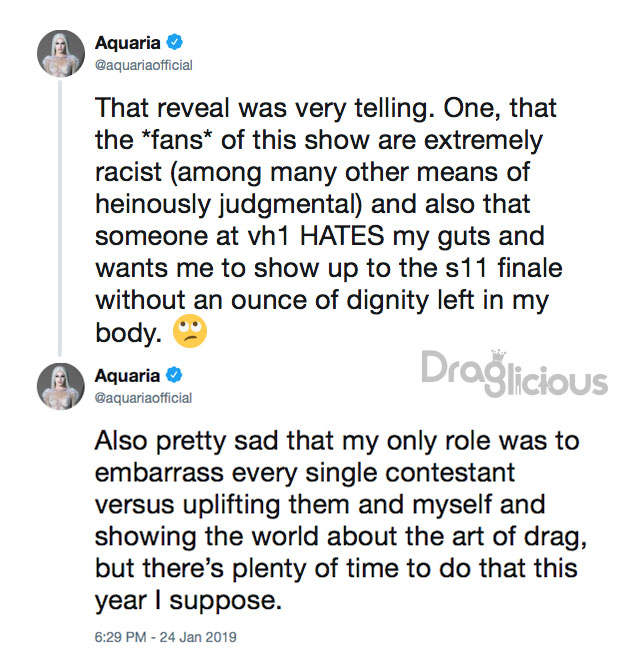Click the @aquariaofficial handle in the first tweet
Image resolution: width=635 pixels, height=659 pixels.
(144, 65)
